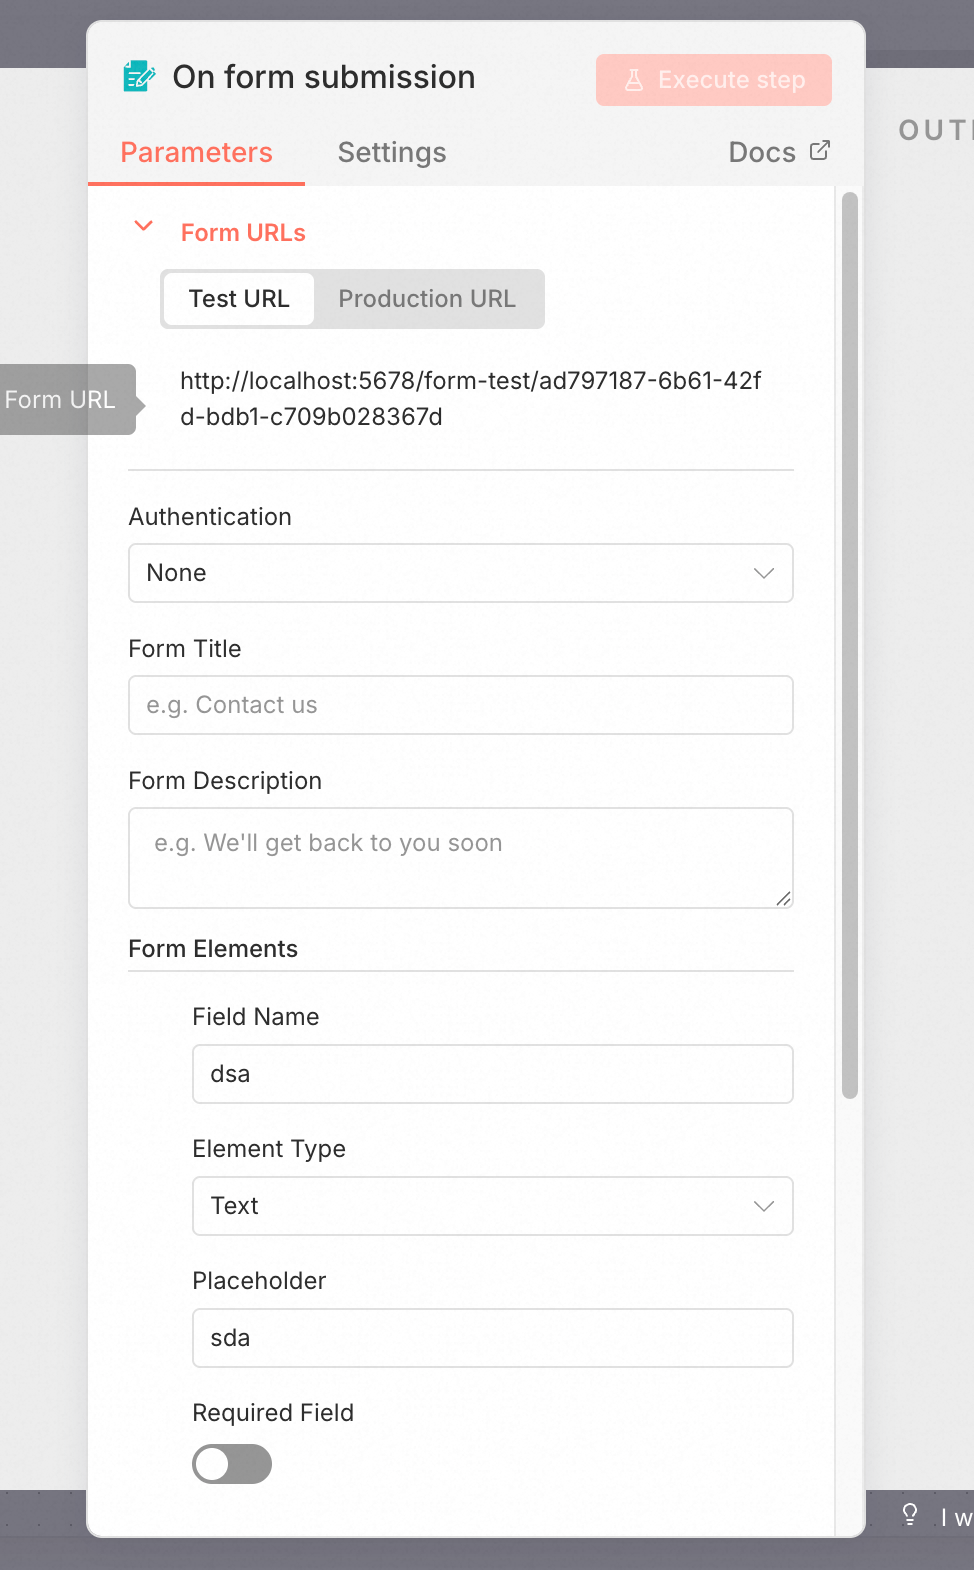Click the lightbulb icon at the bottom
Viewport: 974px width, 1570px height.
[910, 1514]
